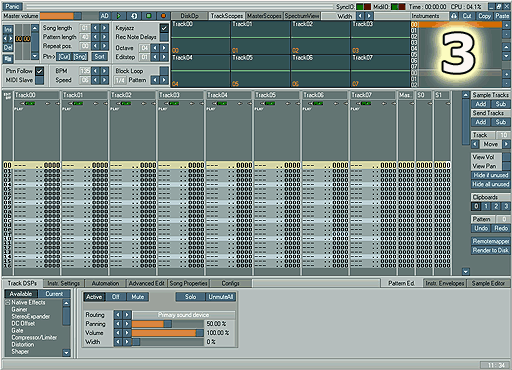Enable MIDI Slave checkbox

[x=39, y=80]
